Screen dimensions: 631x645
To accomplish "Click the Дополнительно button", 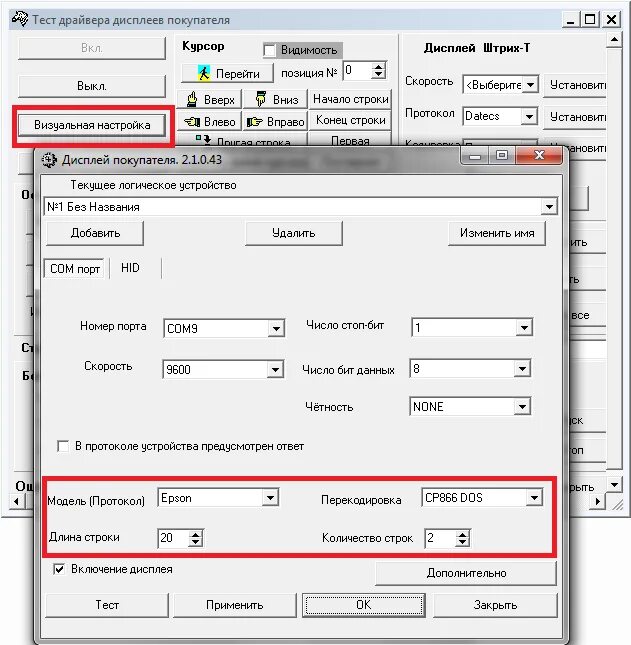I will pos(466,573).
